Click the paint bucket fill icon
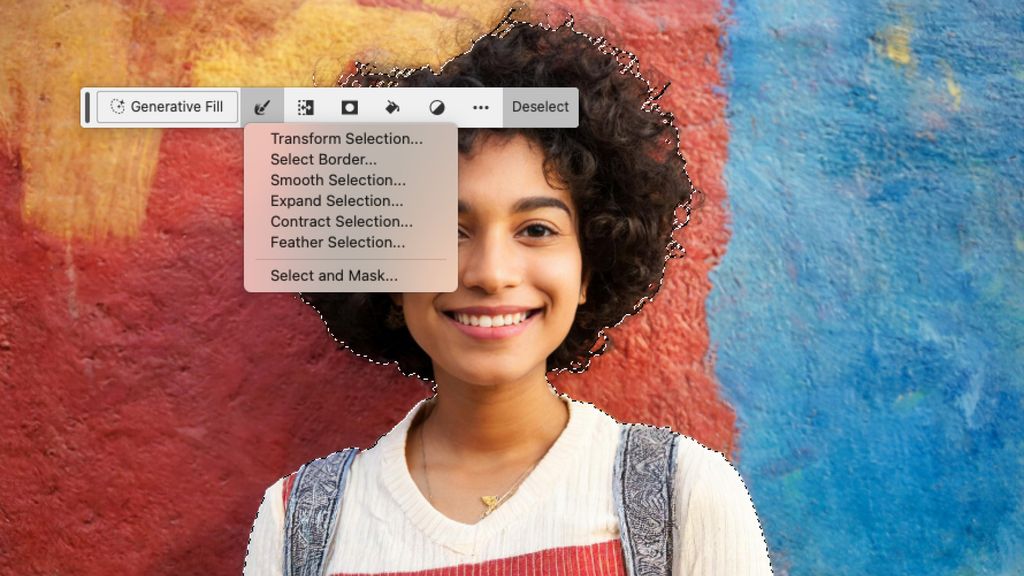This screenshot has width=1024, height=576. click(x=392, y=107)
